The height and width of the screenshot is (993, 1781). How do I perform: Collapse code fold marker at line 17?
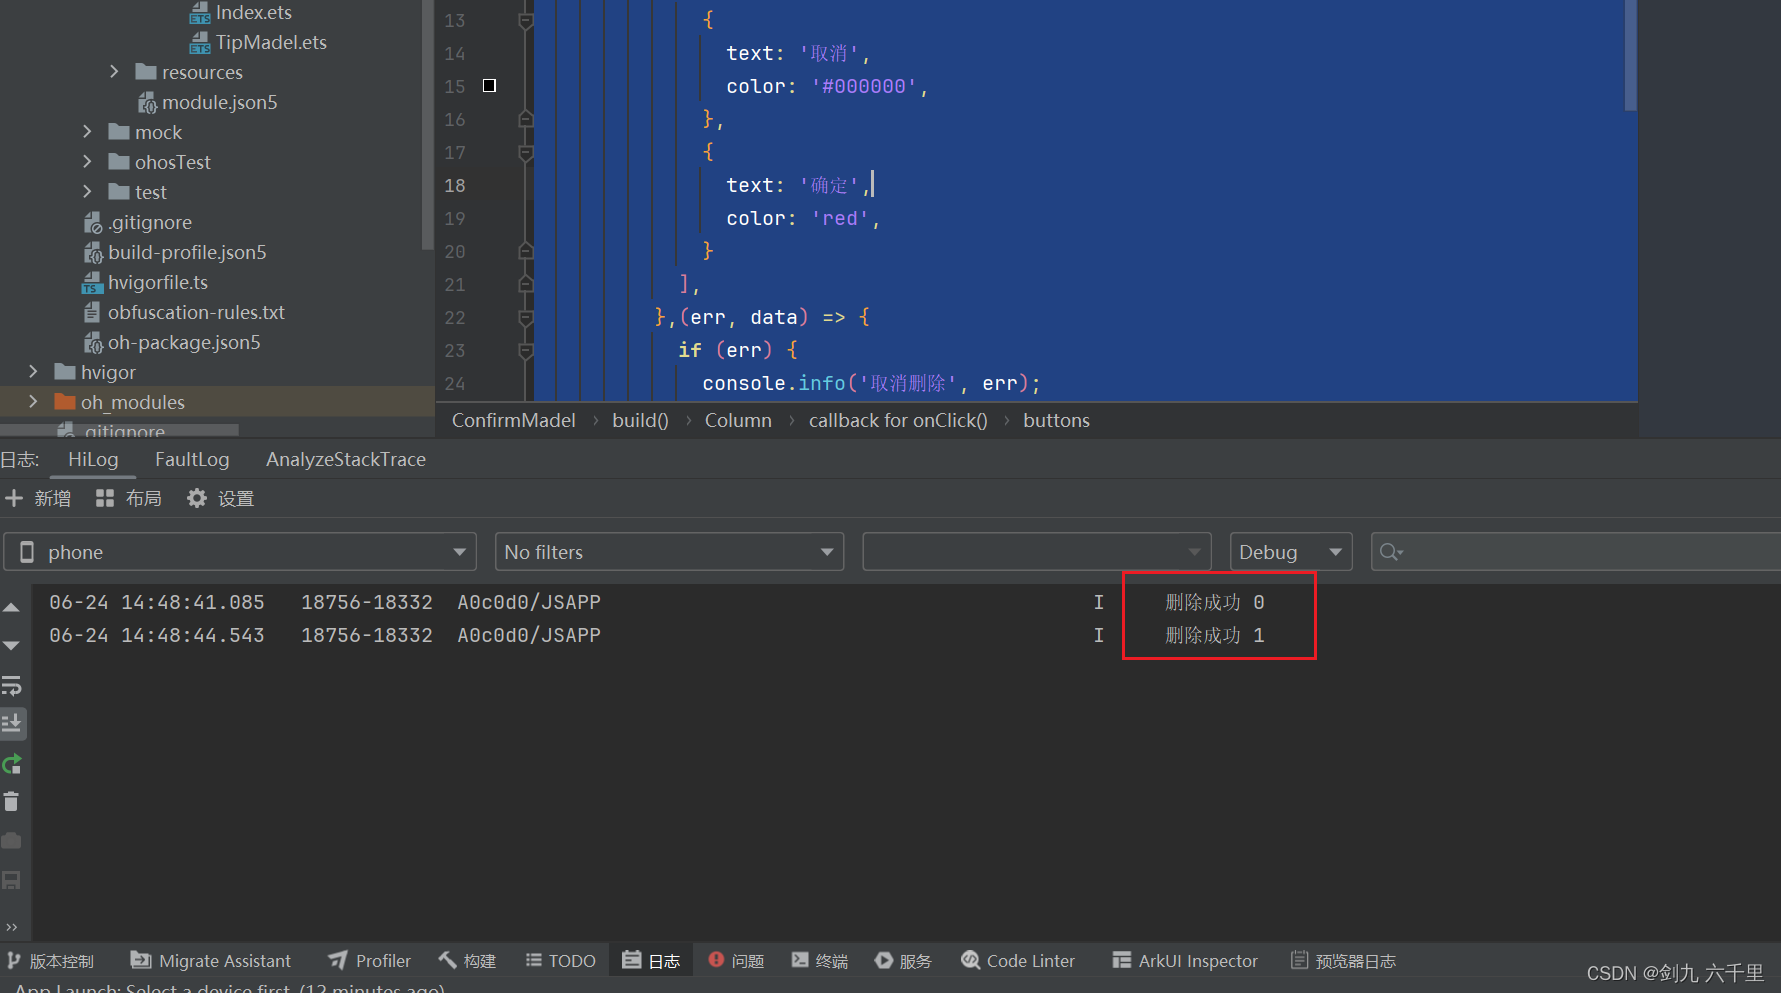(x=526, y=153)
